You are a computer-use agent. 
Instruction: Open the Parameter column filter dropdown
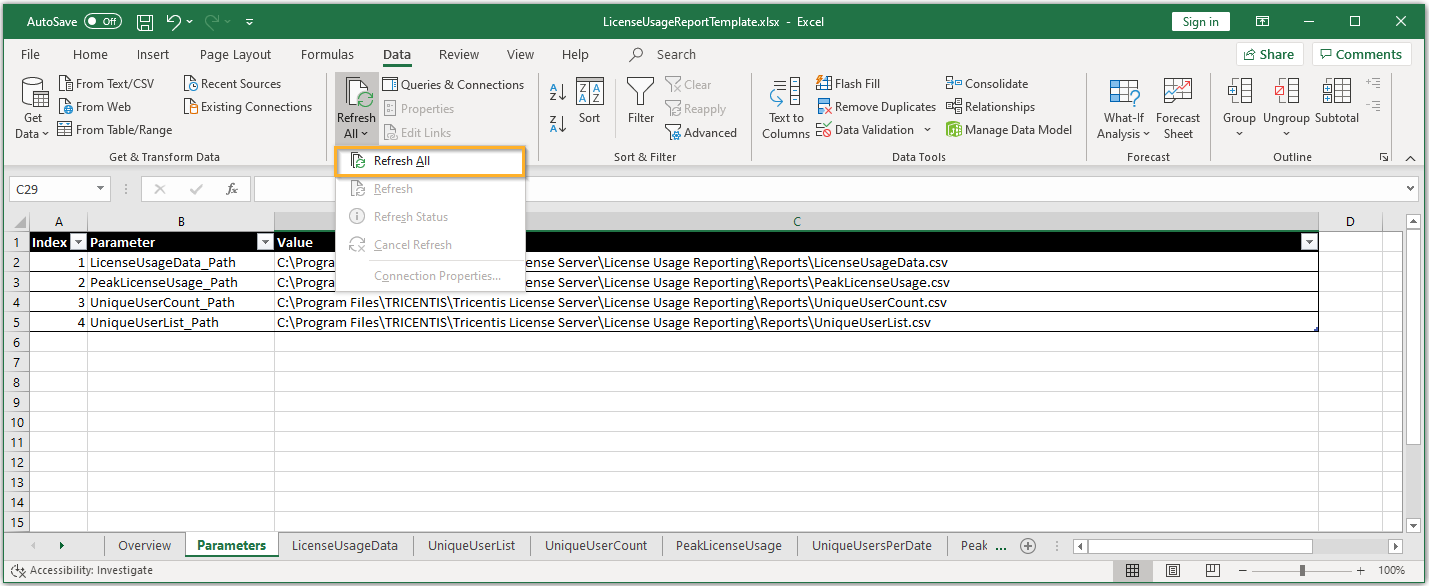(264, 242)
